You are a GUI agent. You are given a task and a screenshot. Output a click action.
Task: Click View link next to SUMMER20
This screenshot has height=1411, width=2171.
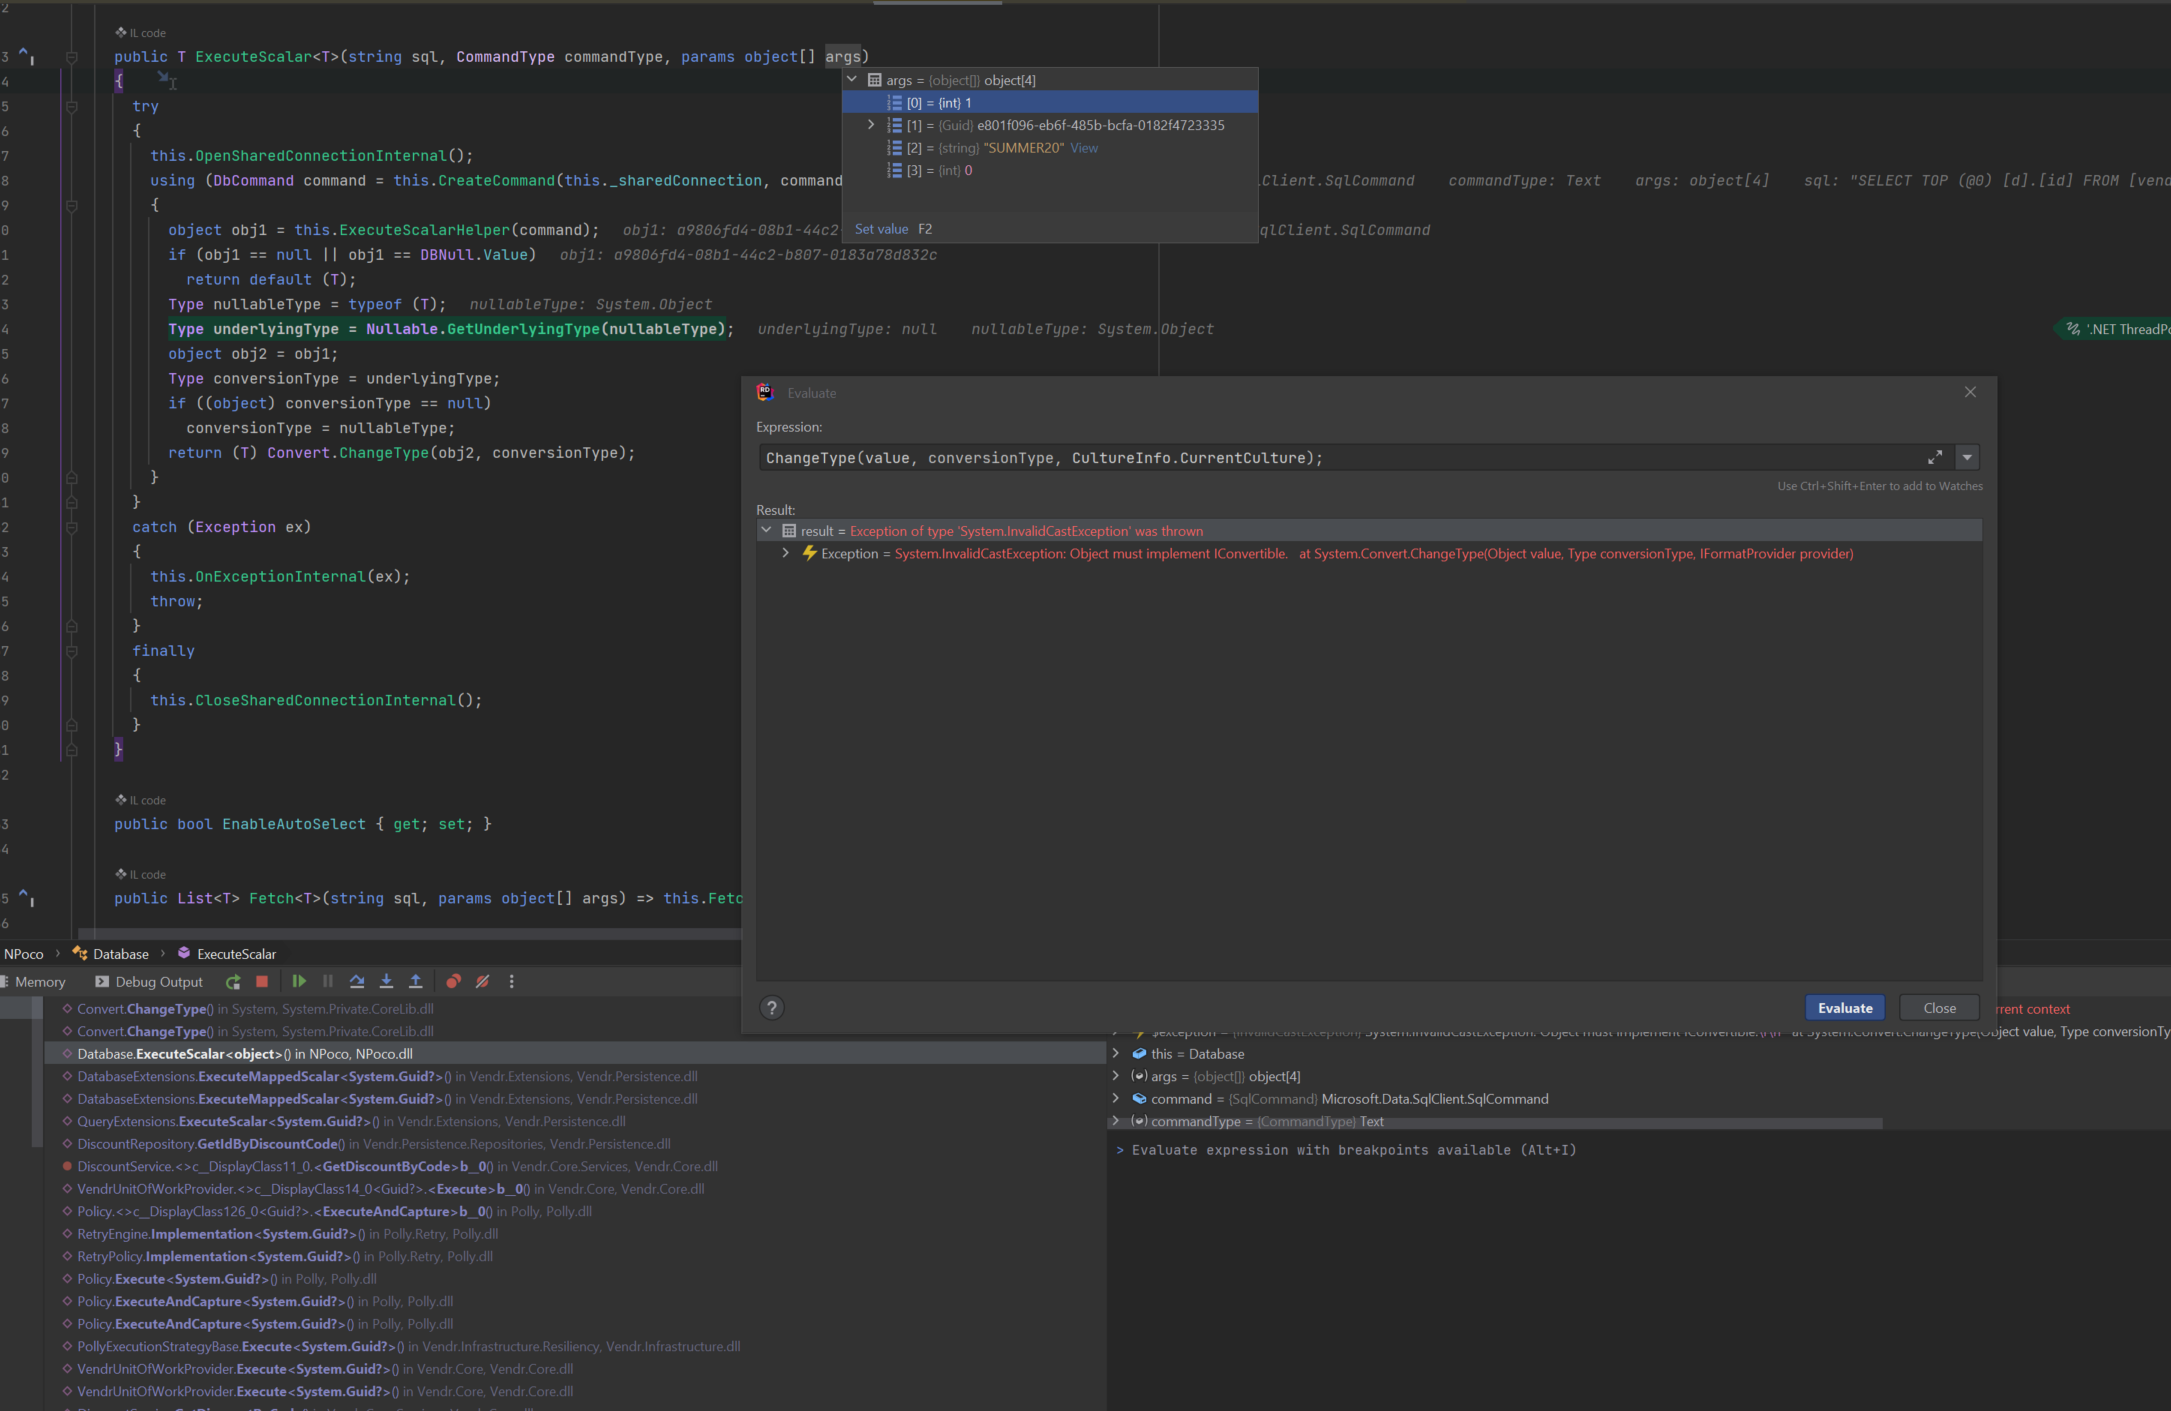[1084, 148]
